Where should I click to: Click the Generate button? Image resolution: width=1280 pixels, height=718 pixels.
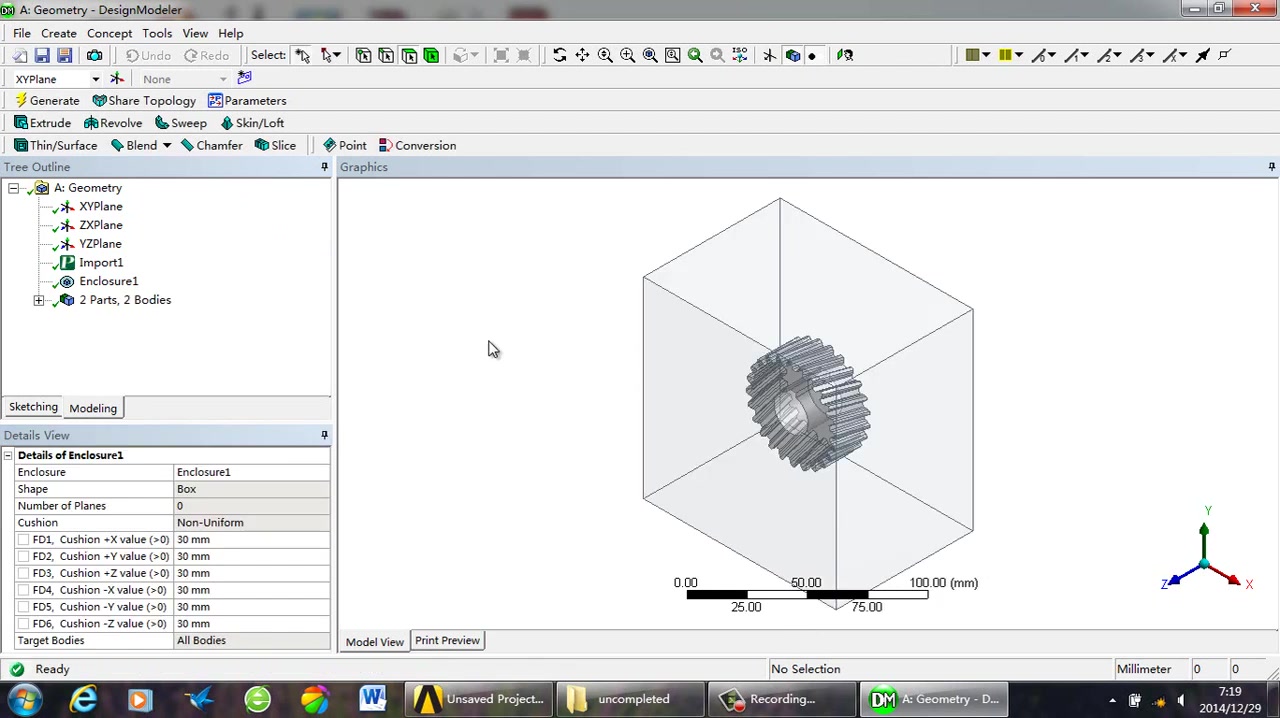(47, 100)
